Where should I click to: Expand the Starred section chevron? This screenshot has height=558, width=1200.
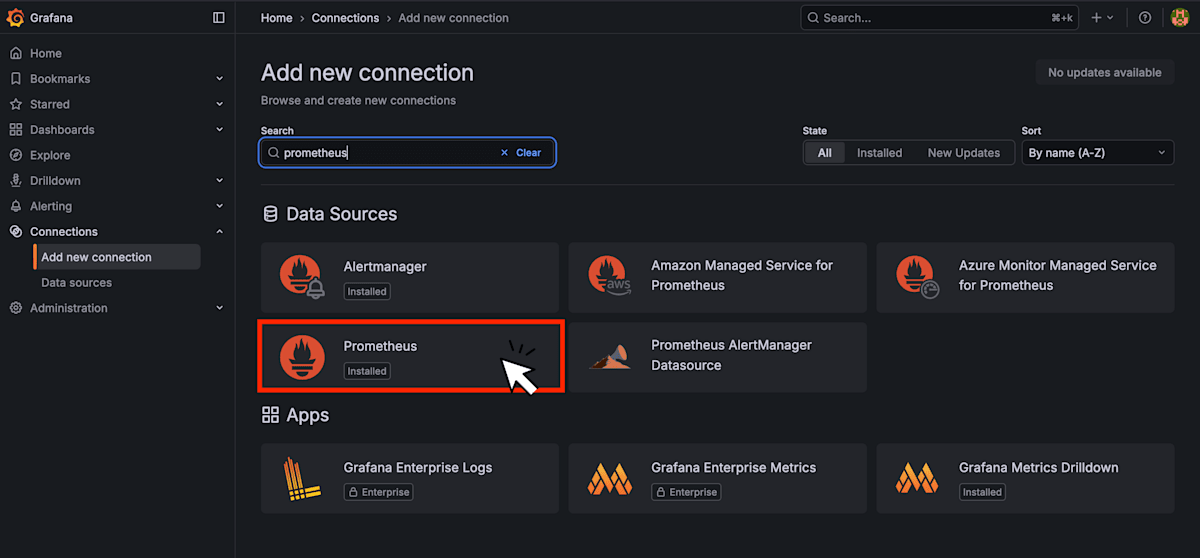(220, 104)
